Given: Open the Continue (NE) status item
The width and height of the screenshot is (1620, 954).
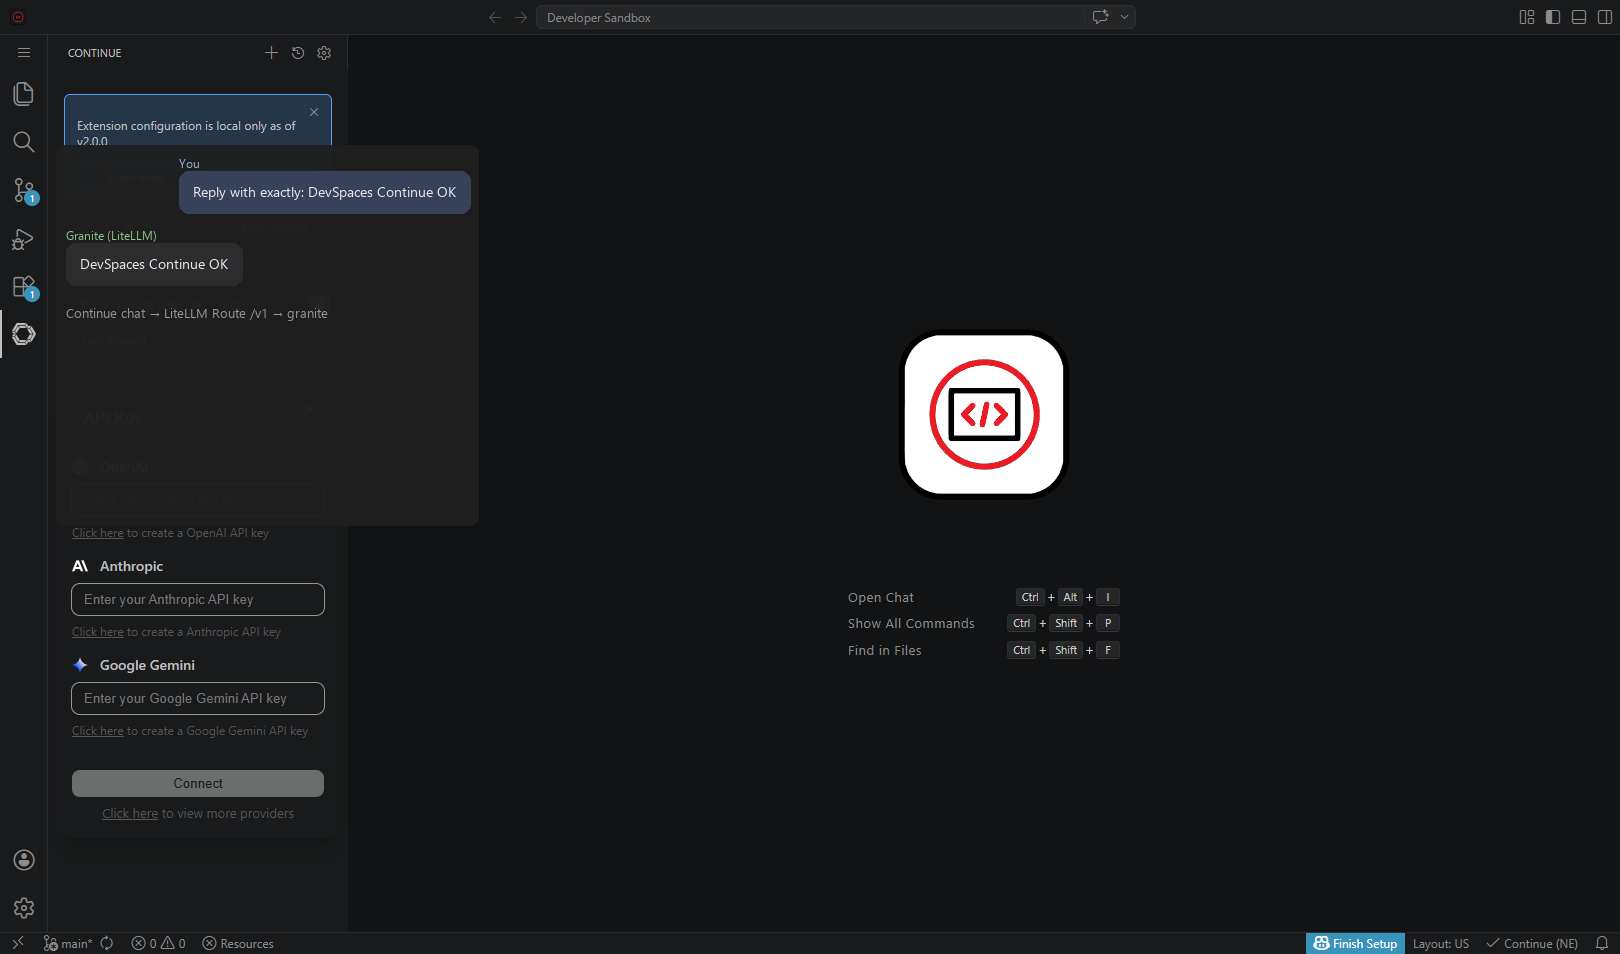Looking at the screenshot, I should pos(1532,943).
